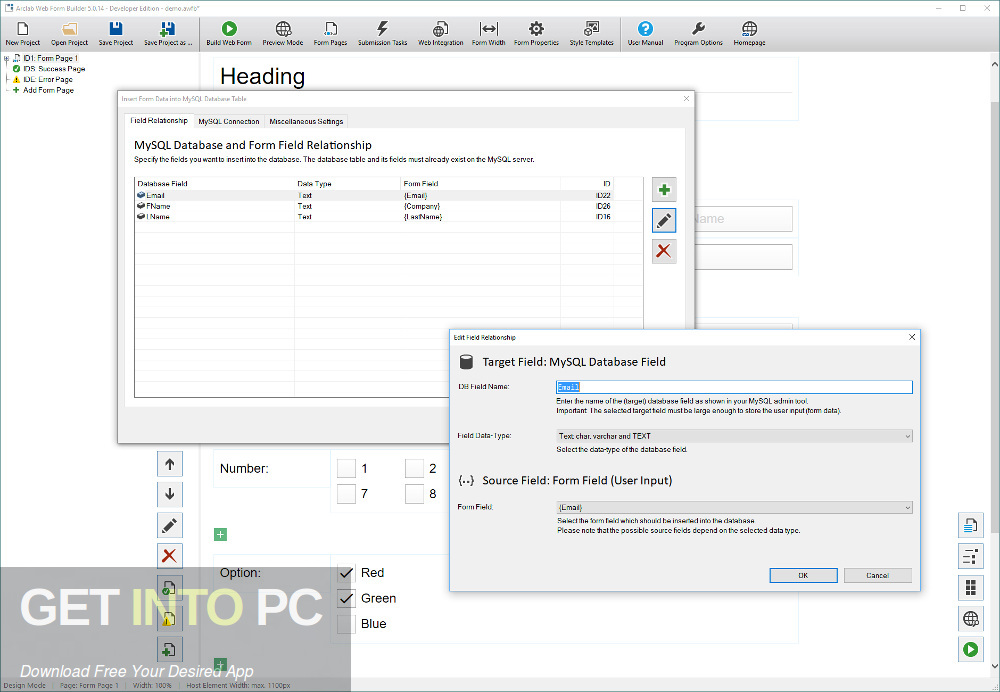
Task: Open Form Field source dropdown
Action: pyautogui.click(x=734, y=508)
